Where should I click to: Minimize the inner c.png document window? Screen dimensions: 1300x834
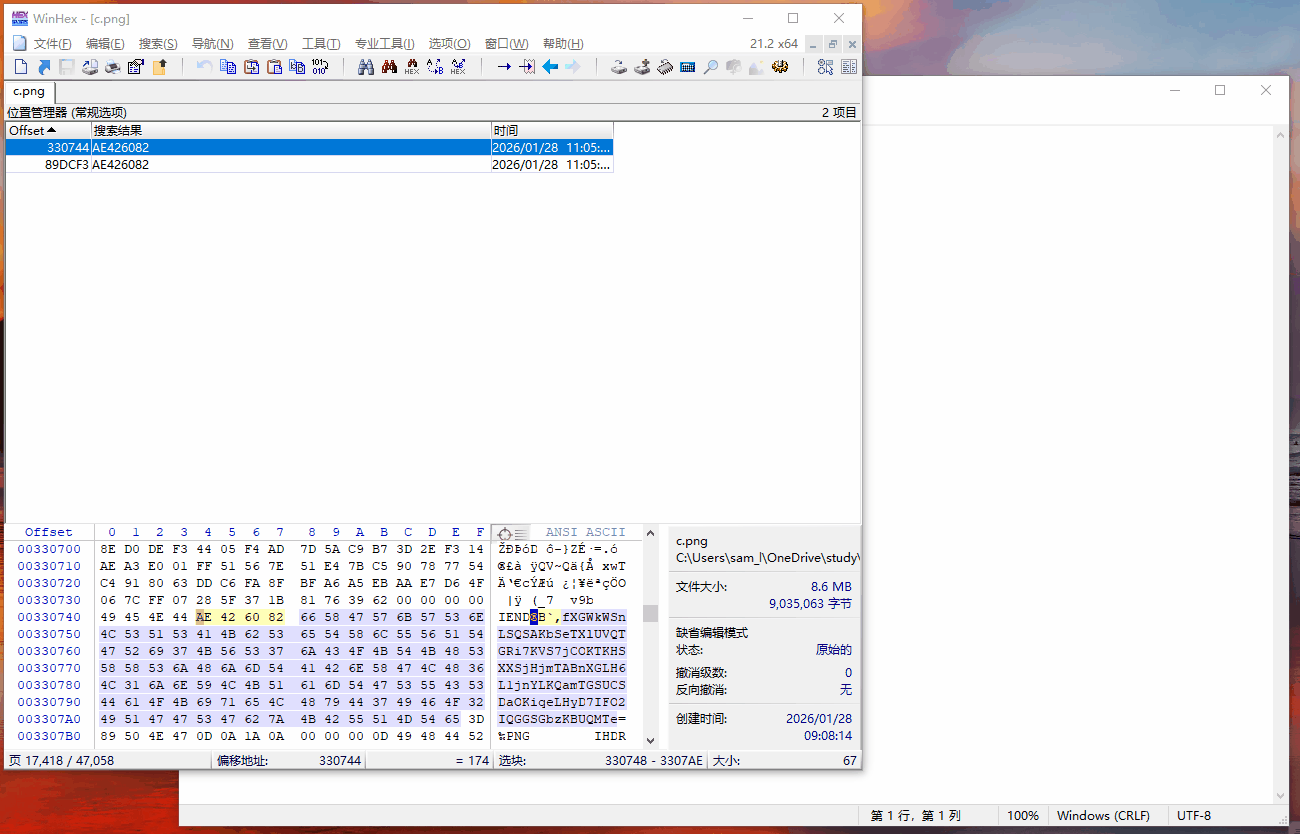[814, 44]
